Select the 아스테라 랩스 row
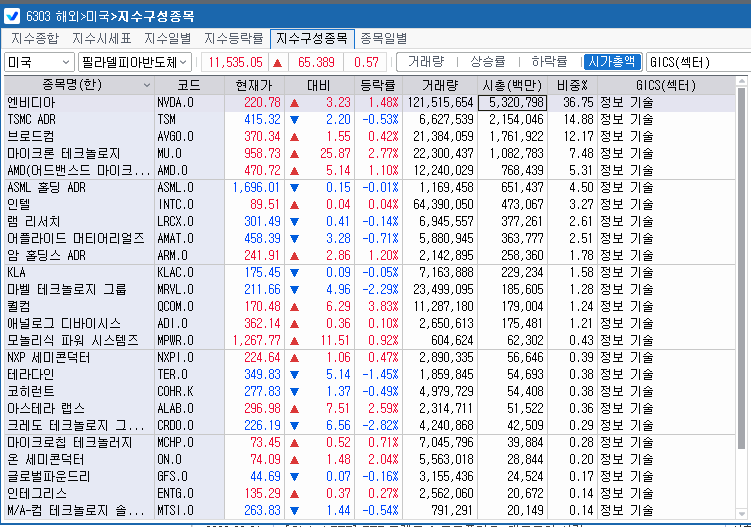This screenshot has height=527, width=751. tap(370, 409)
